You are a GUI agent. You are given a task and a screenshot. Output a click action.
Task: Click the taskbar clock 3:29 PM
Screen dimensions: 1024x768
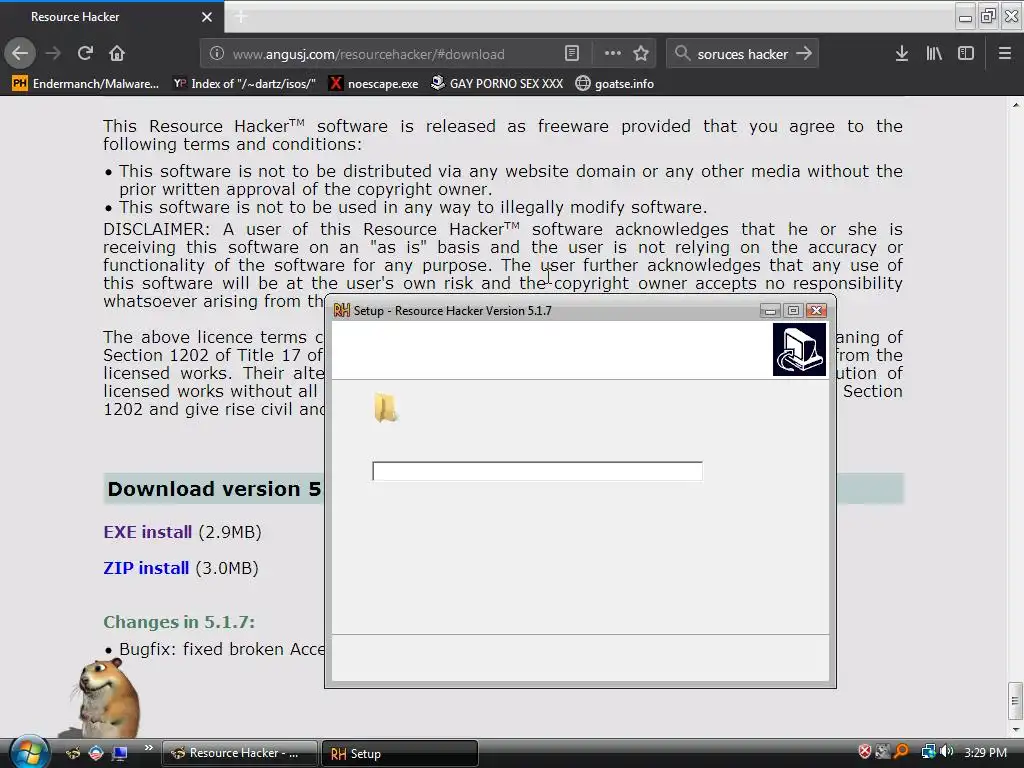pyautogui.click(x=985, y=752)
